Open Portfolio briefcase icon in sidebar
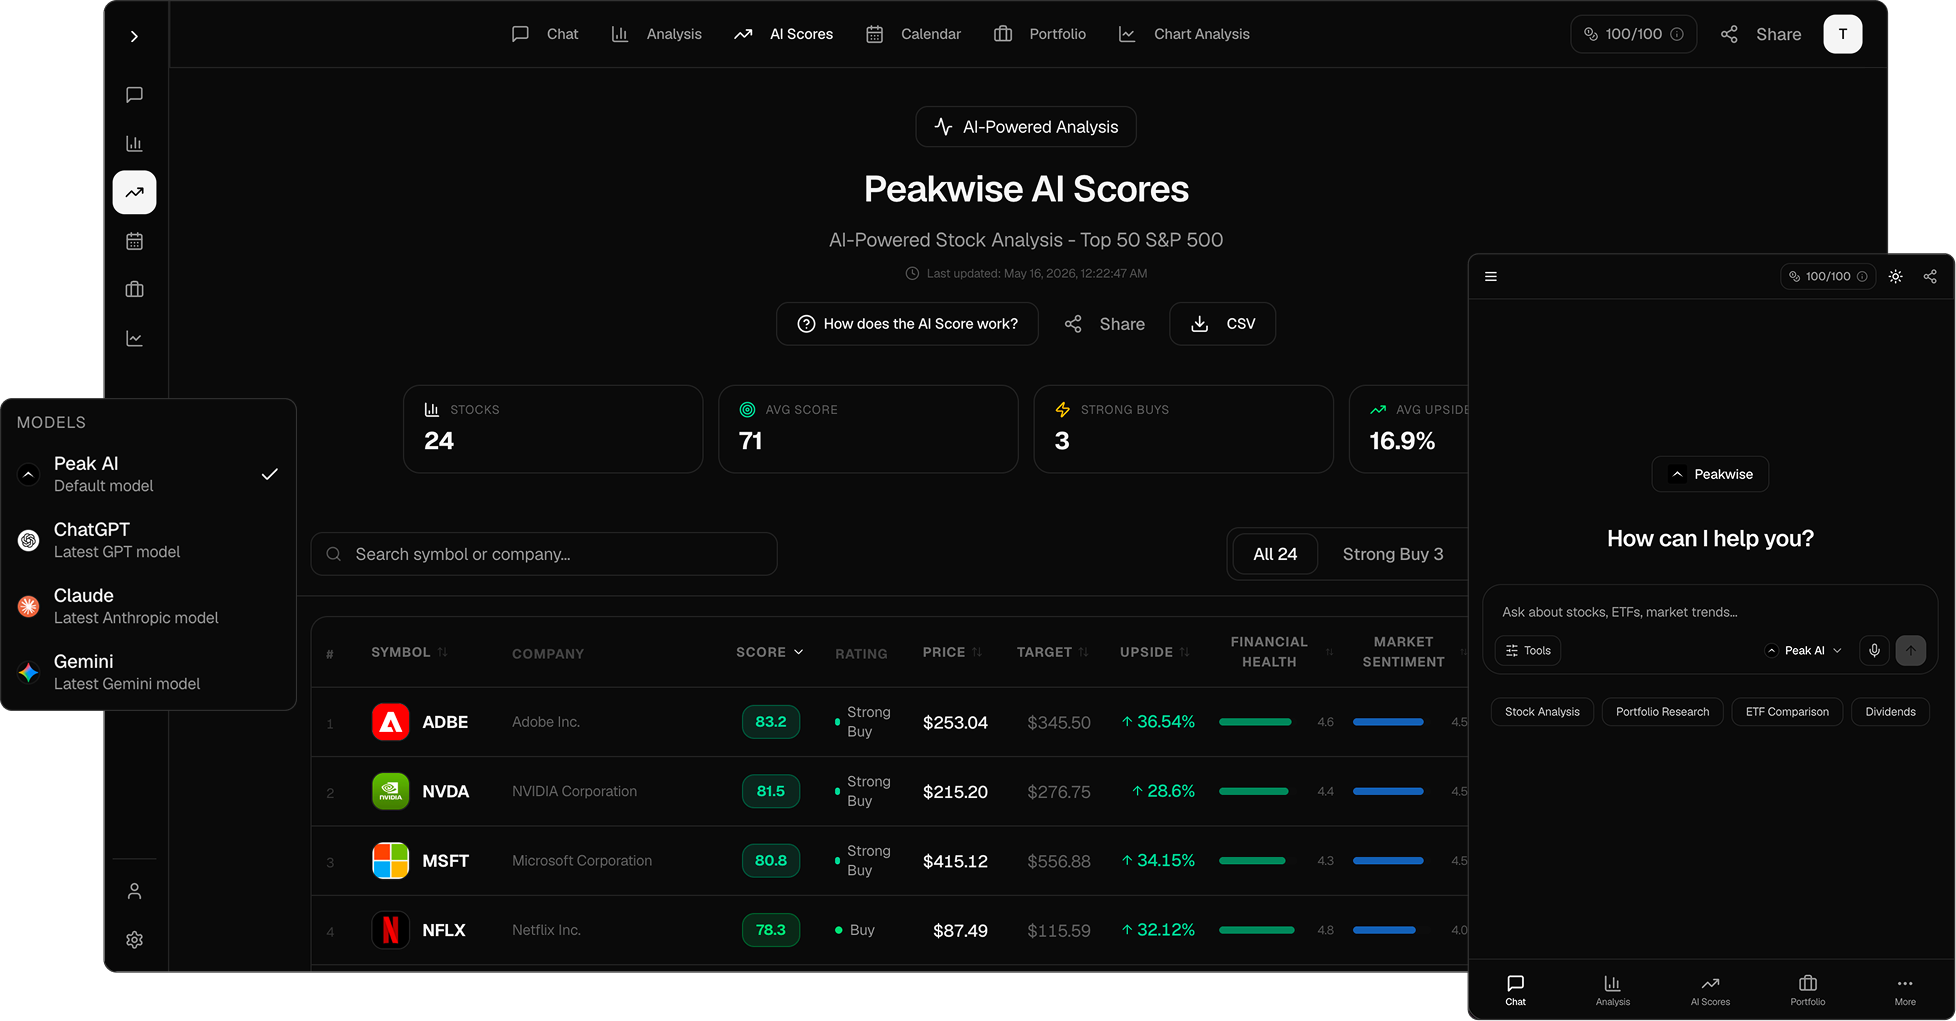This screenshot has width=1956, height=1021. click(134, 290)
